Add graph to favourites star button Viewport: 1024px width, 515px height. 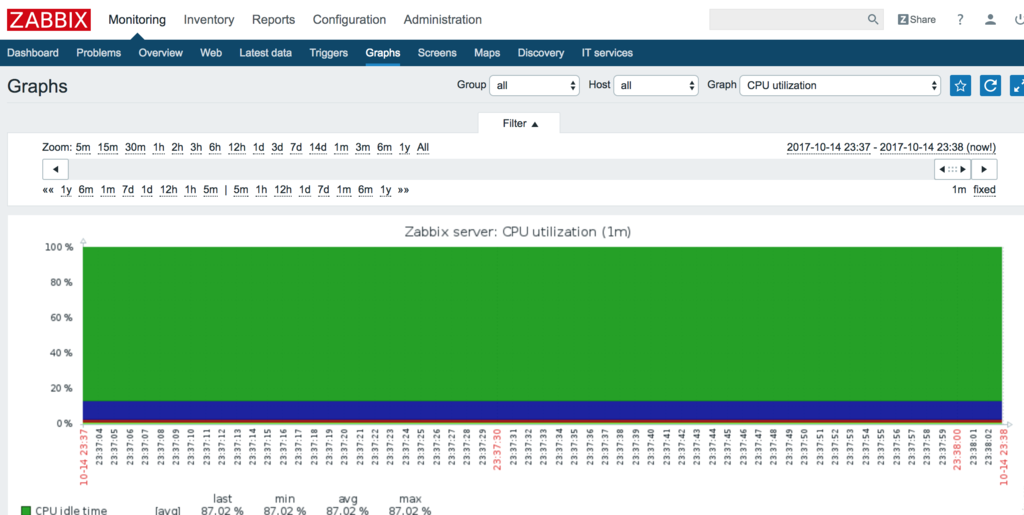(960, 86)
